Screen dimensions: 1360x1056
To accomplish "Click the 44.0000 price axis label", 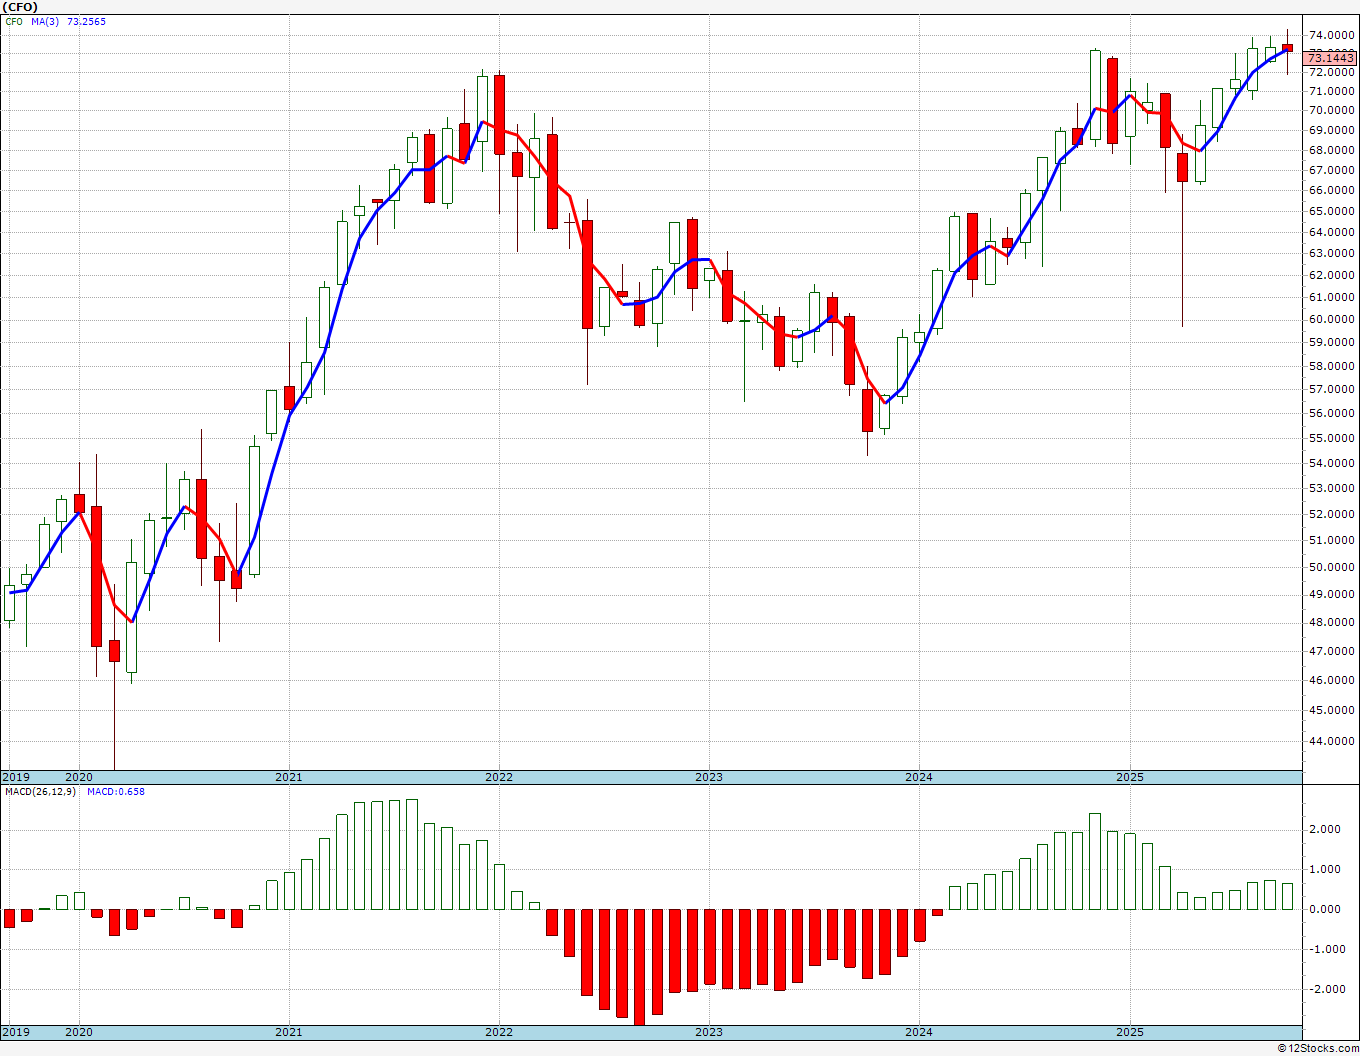I will (x=1332, y=742).
